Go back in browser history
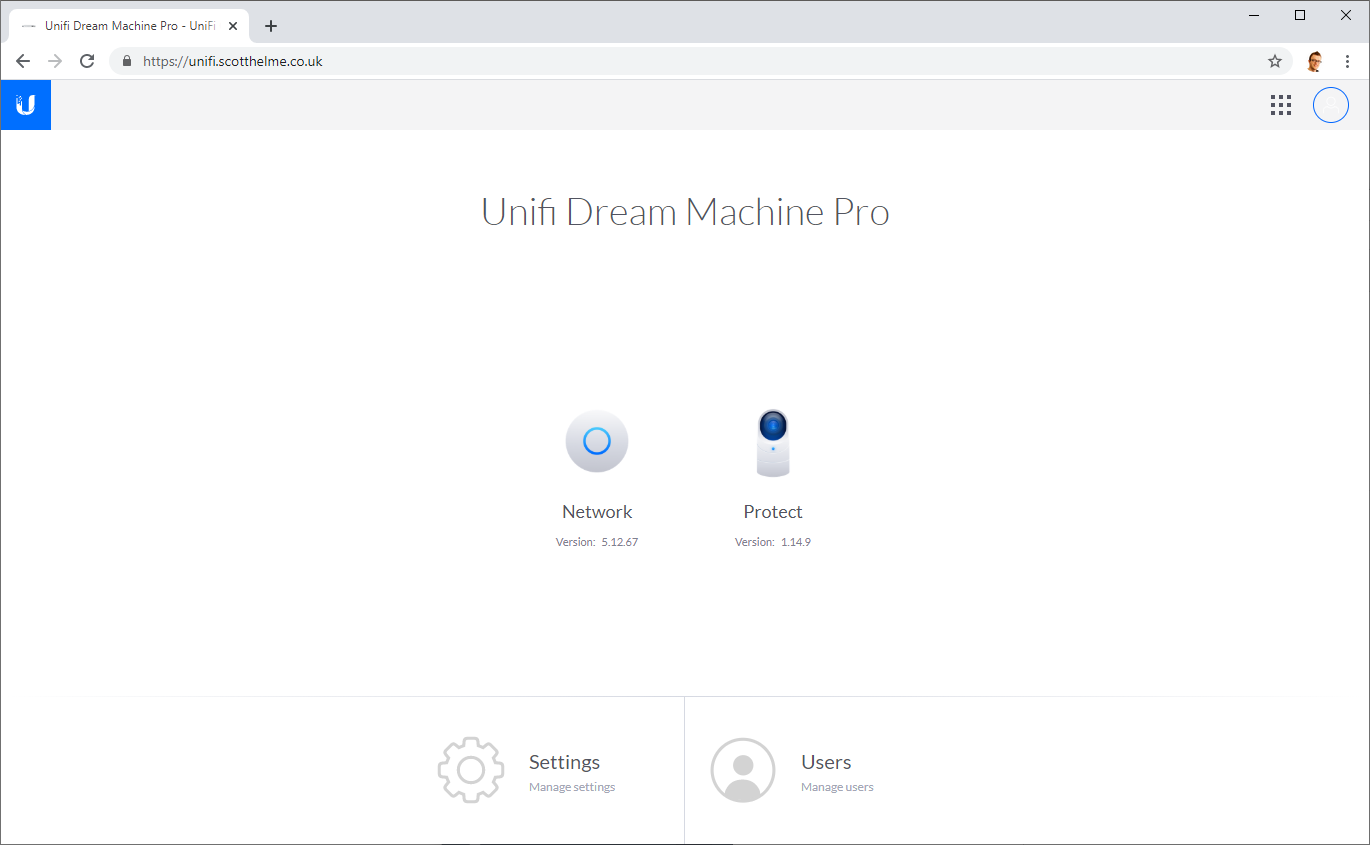 click(23, 61)
